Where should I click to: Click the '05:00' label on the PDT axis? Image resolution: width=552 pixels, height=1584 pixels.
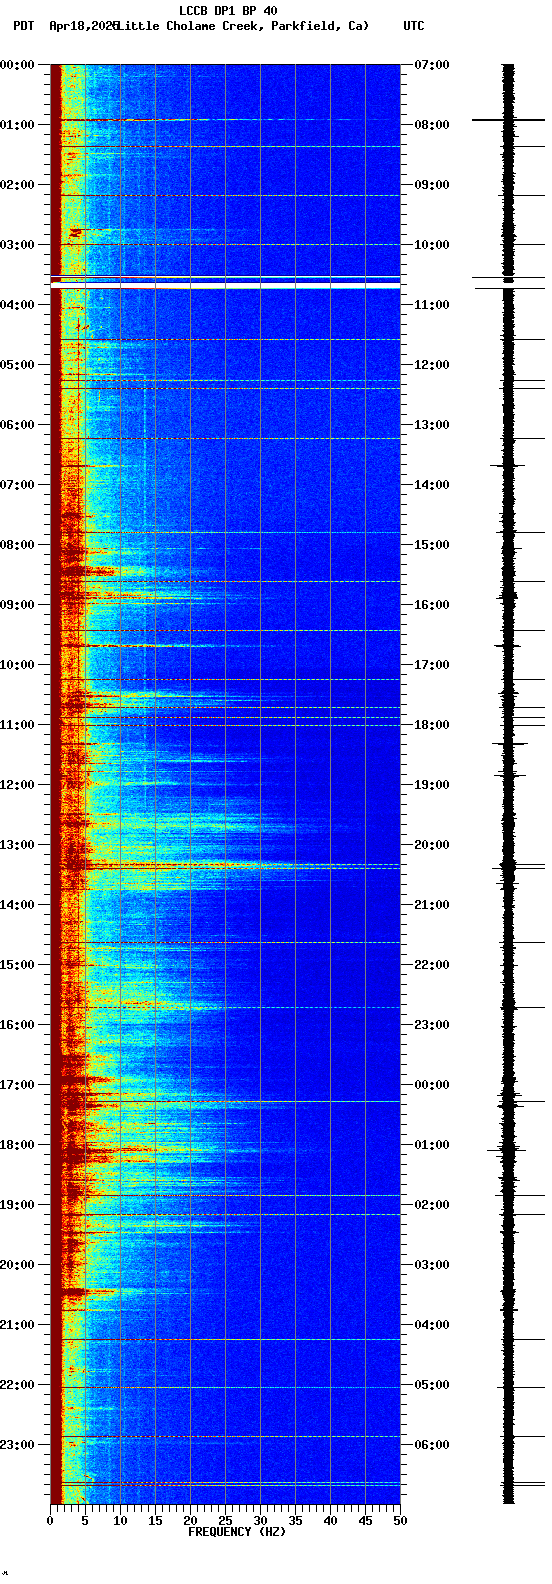click(17, 365)
